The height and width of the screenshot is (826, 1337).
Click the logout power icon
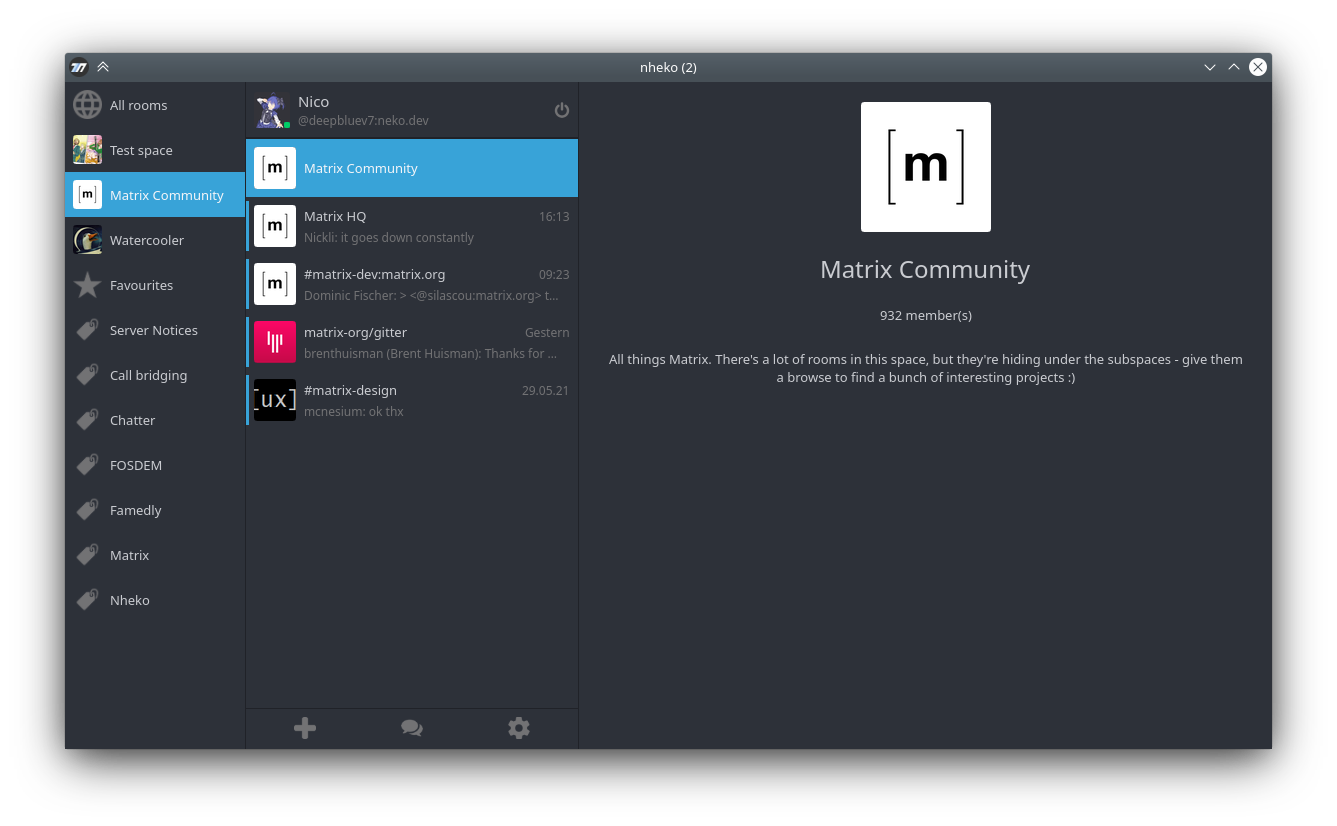pos(562,110)
